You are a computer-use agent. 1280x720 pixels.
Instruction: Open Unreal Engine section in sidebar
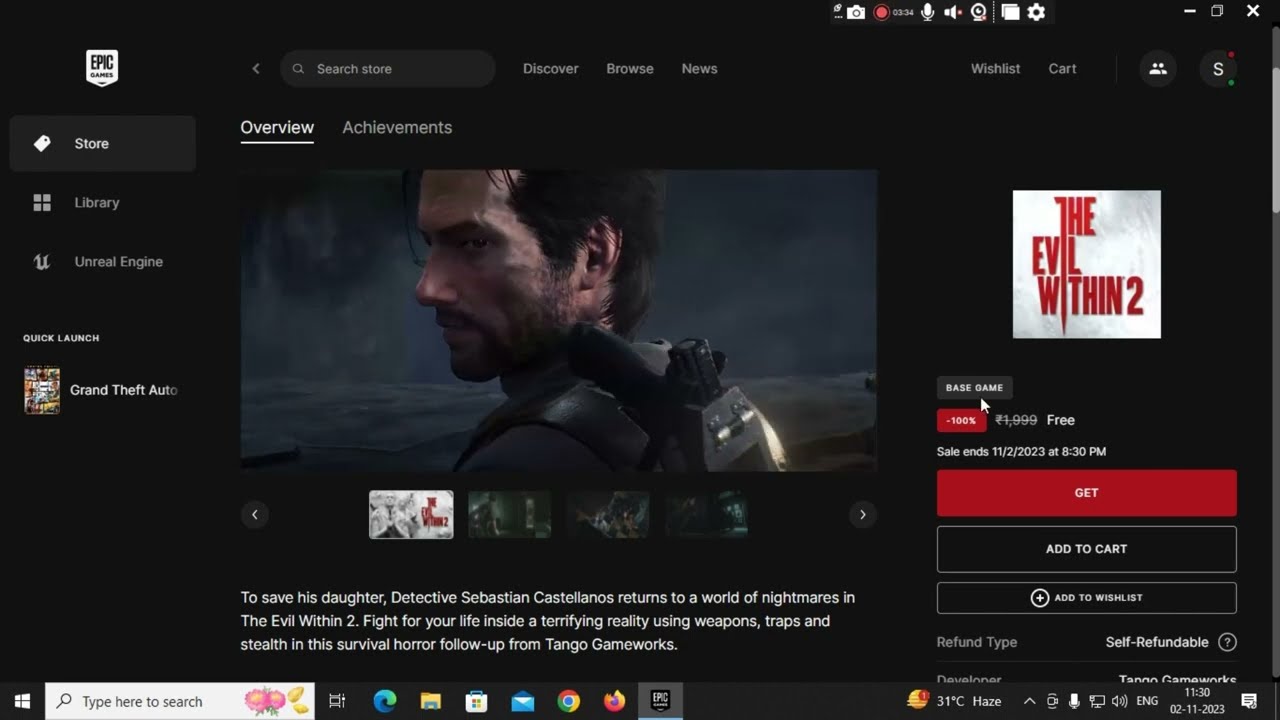click(x=102, y=261)
